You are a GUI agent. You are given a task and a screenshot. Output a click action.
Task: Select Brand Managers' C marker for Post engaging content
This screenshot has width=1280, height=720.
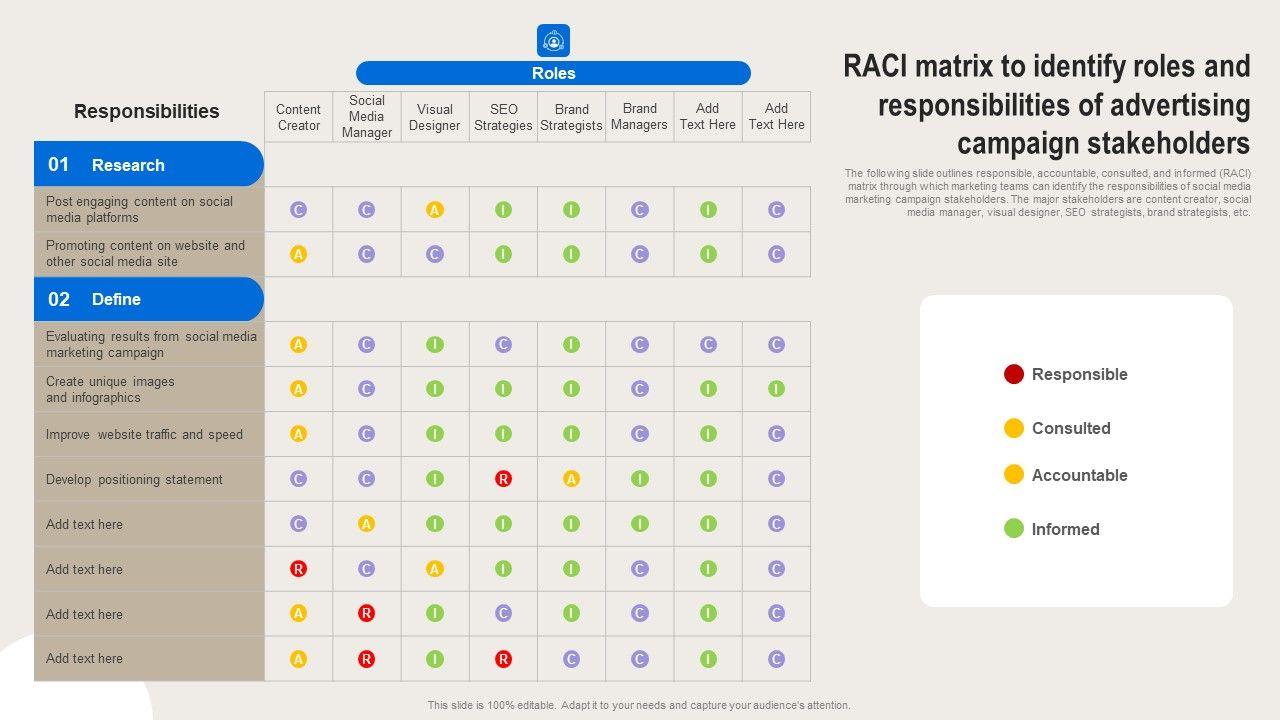point(640,210)
